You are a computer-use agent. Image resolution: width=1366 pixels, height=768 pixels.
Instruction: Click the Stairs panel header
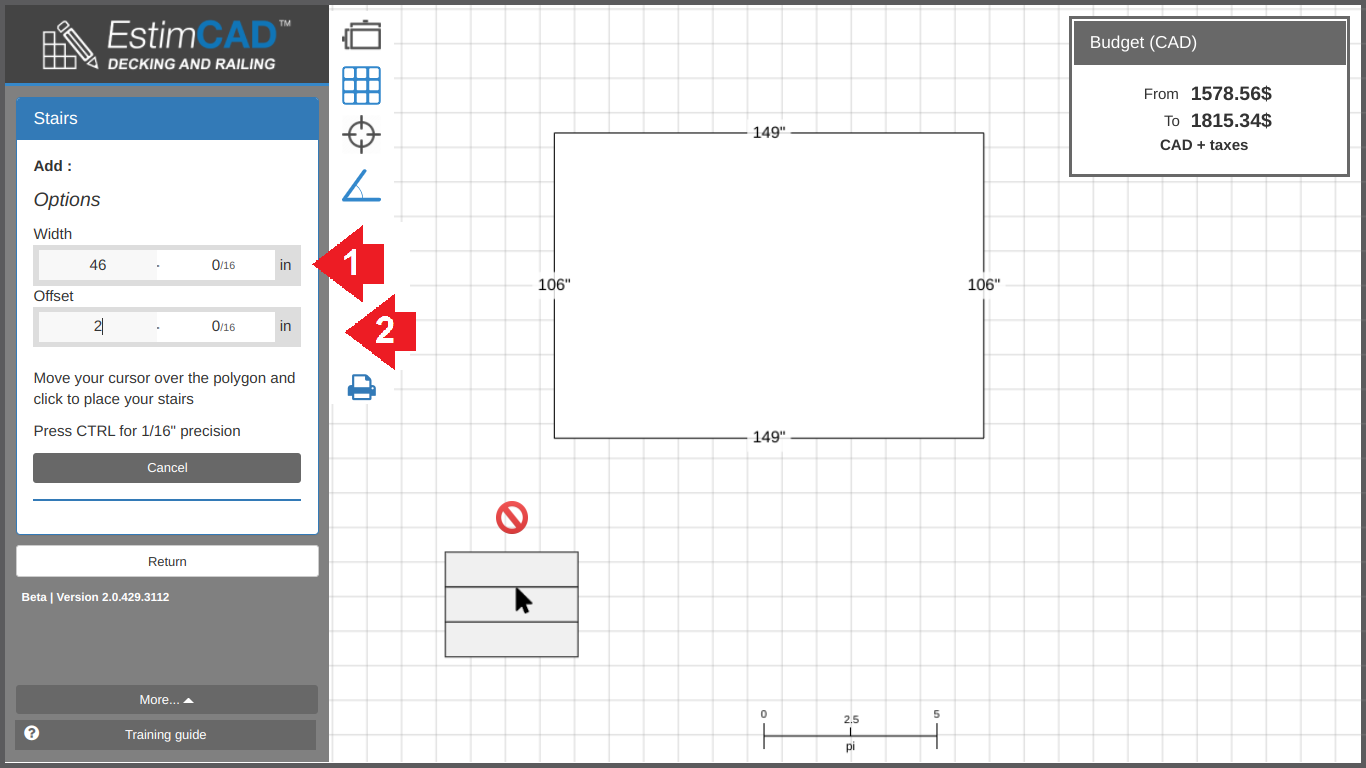167,119
